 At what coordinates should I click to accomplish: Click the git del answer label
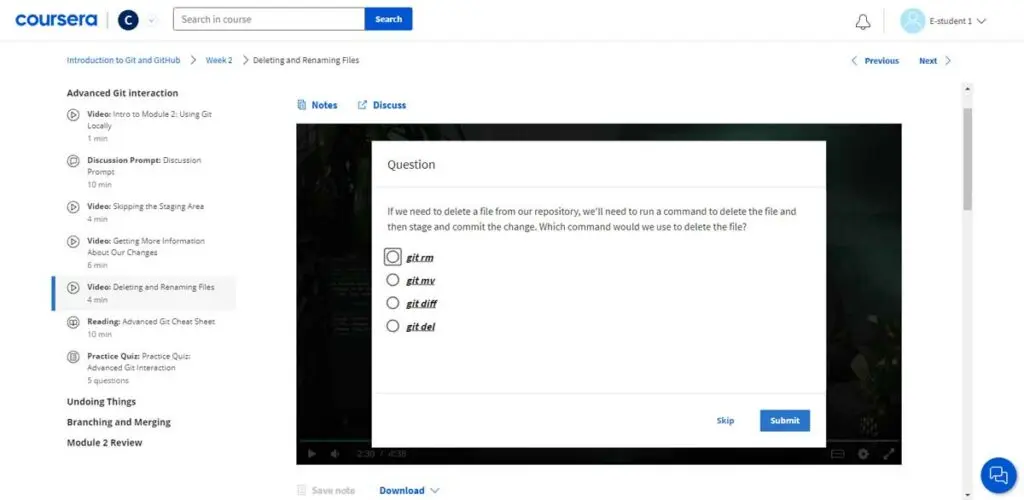click(x=421, y=326)
